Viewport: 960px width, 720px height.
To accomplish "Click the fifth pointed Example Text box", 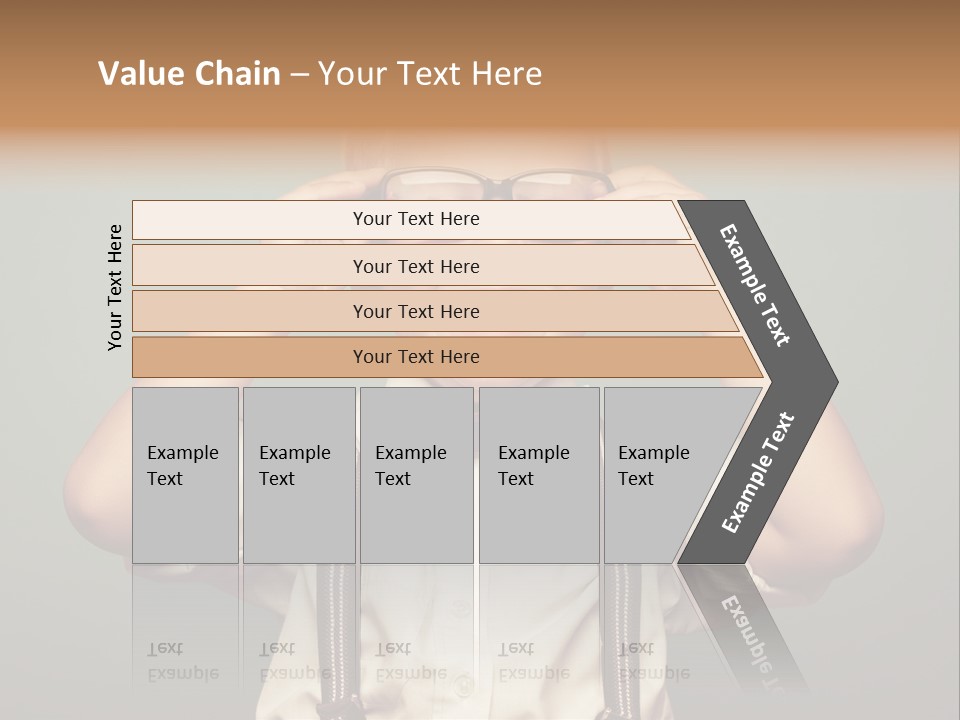I will point(660,474).
